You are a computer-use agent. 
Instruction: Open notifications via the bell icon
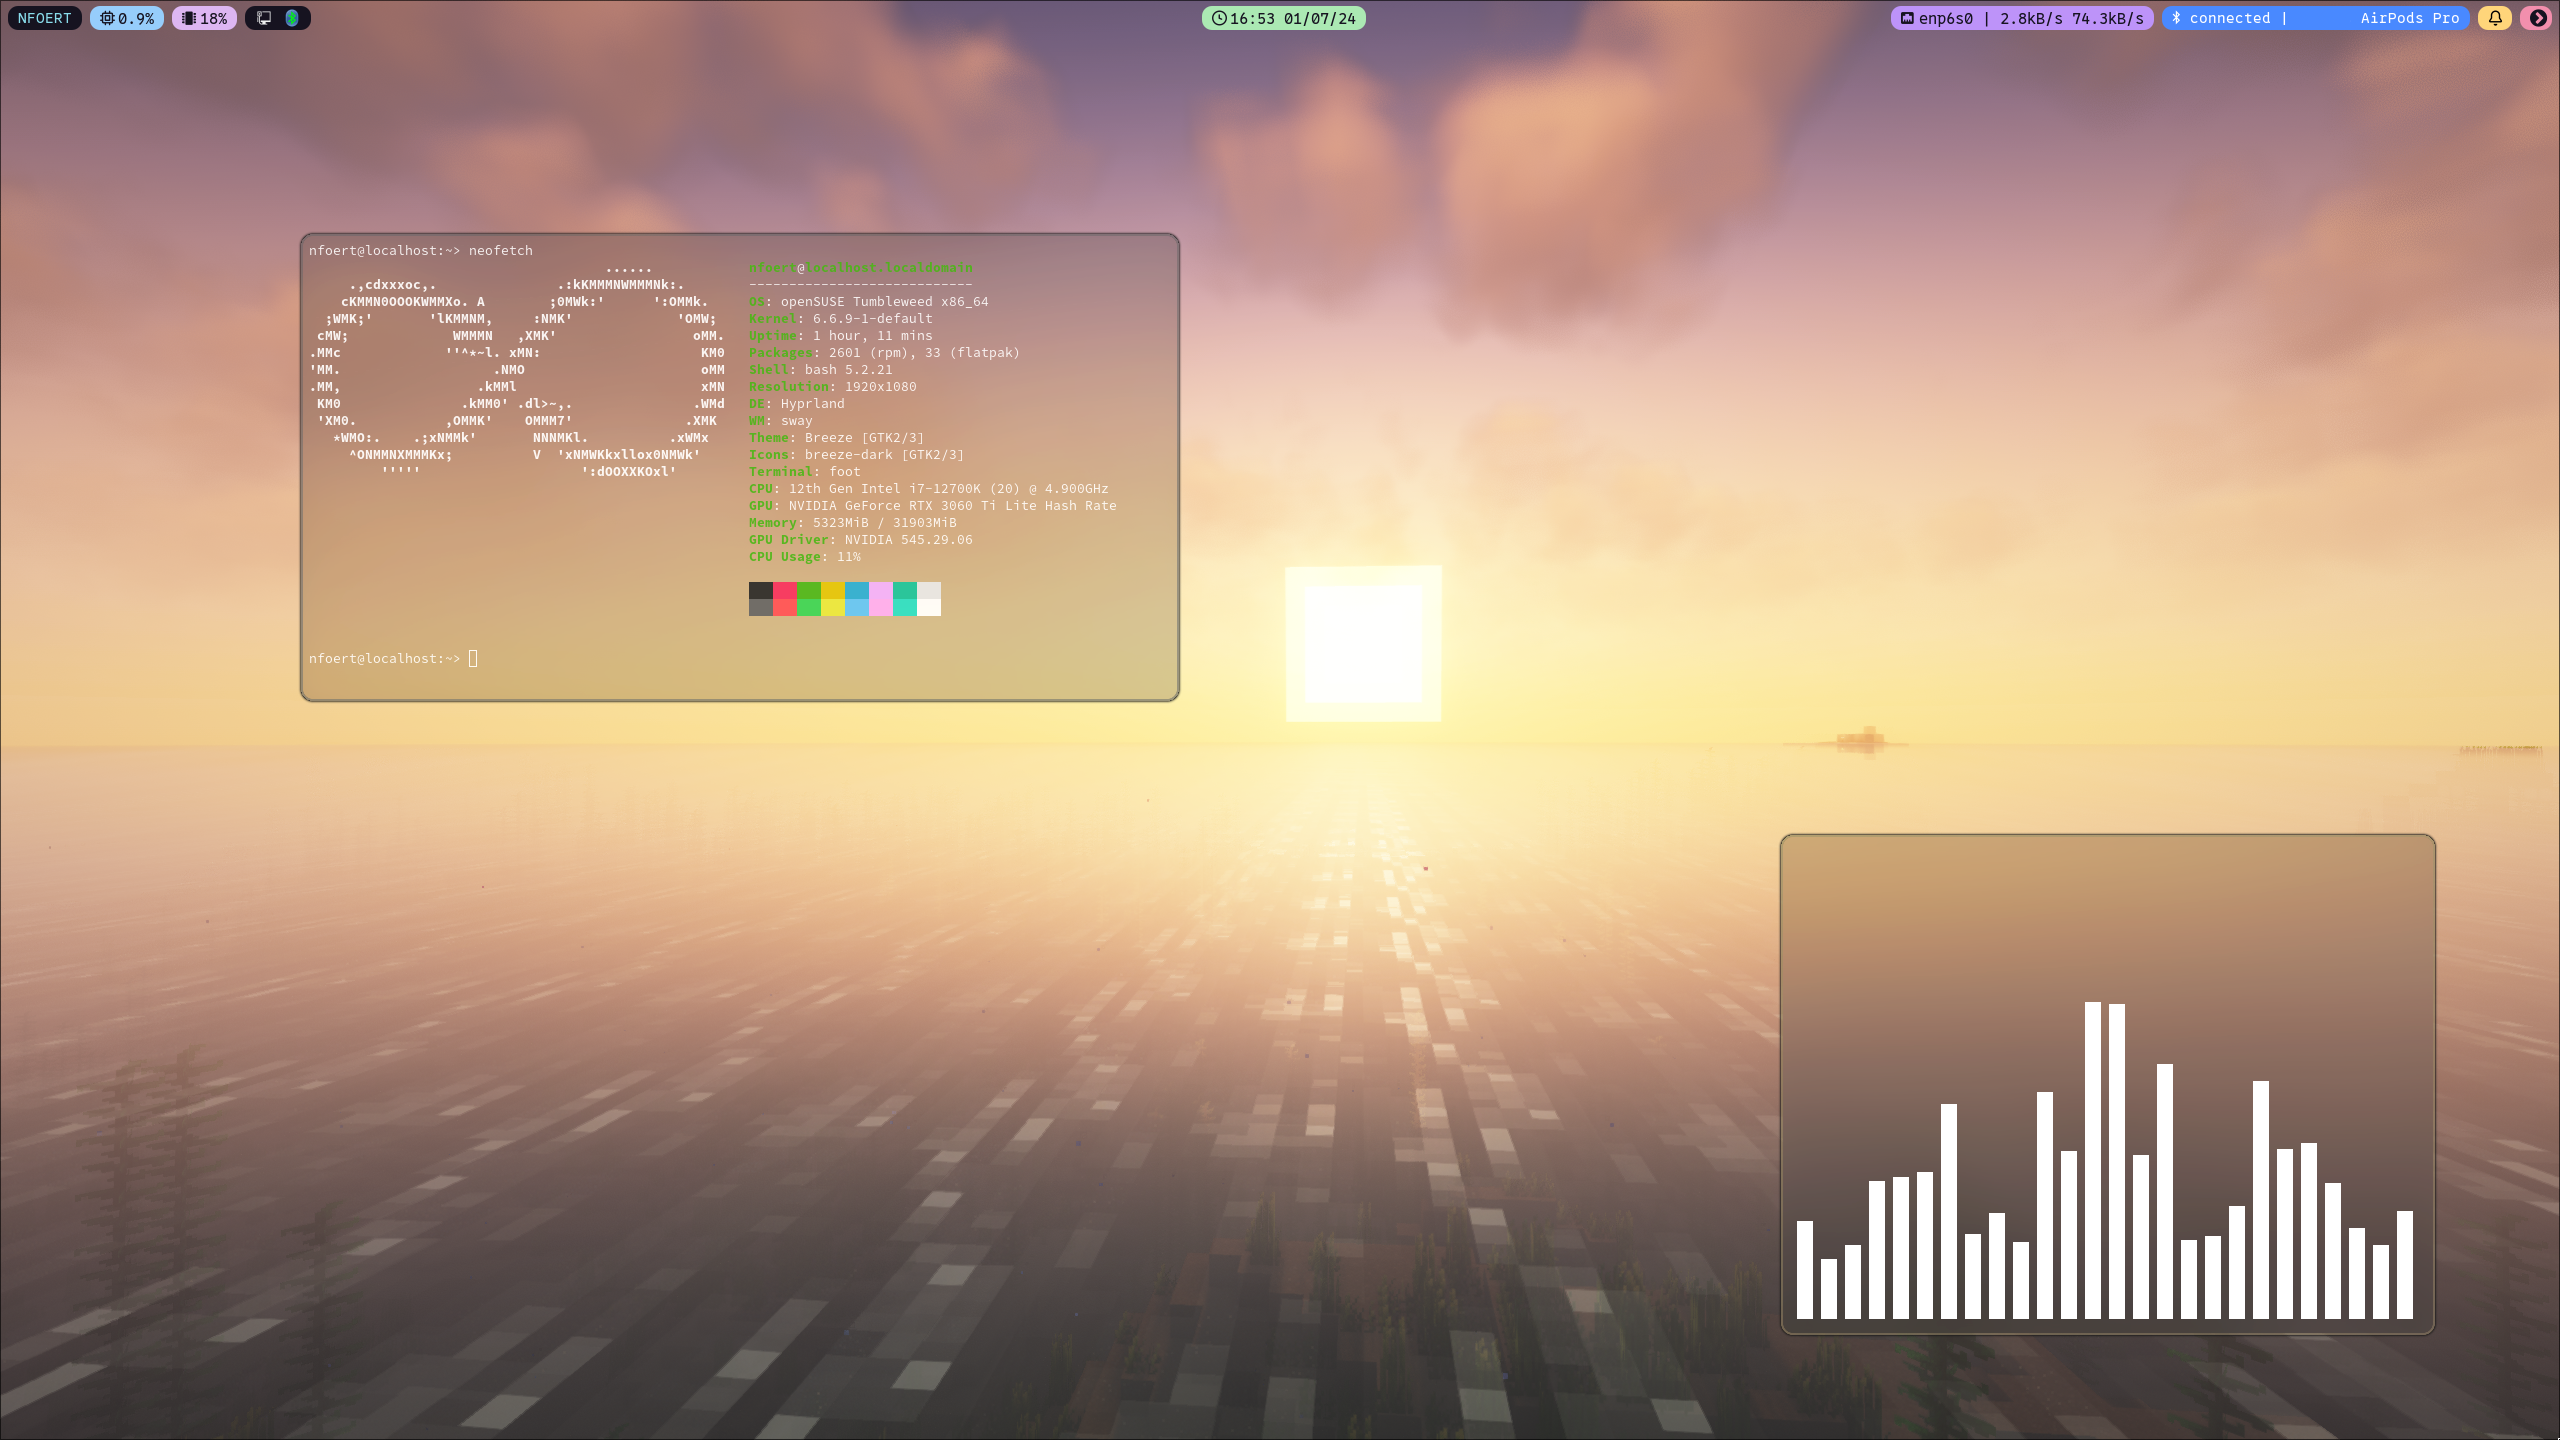pos(2495,18)
